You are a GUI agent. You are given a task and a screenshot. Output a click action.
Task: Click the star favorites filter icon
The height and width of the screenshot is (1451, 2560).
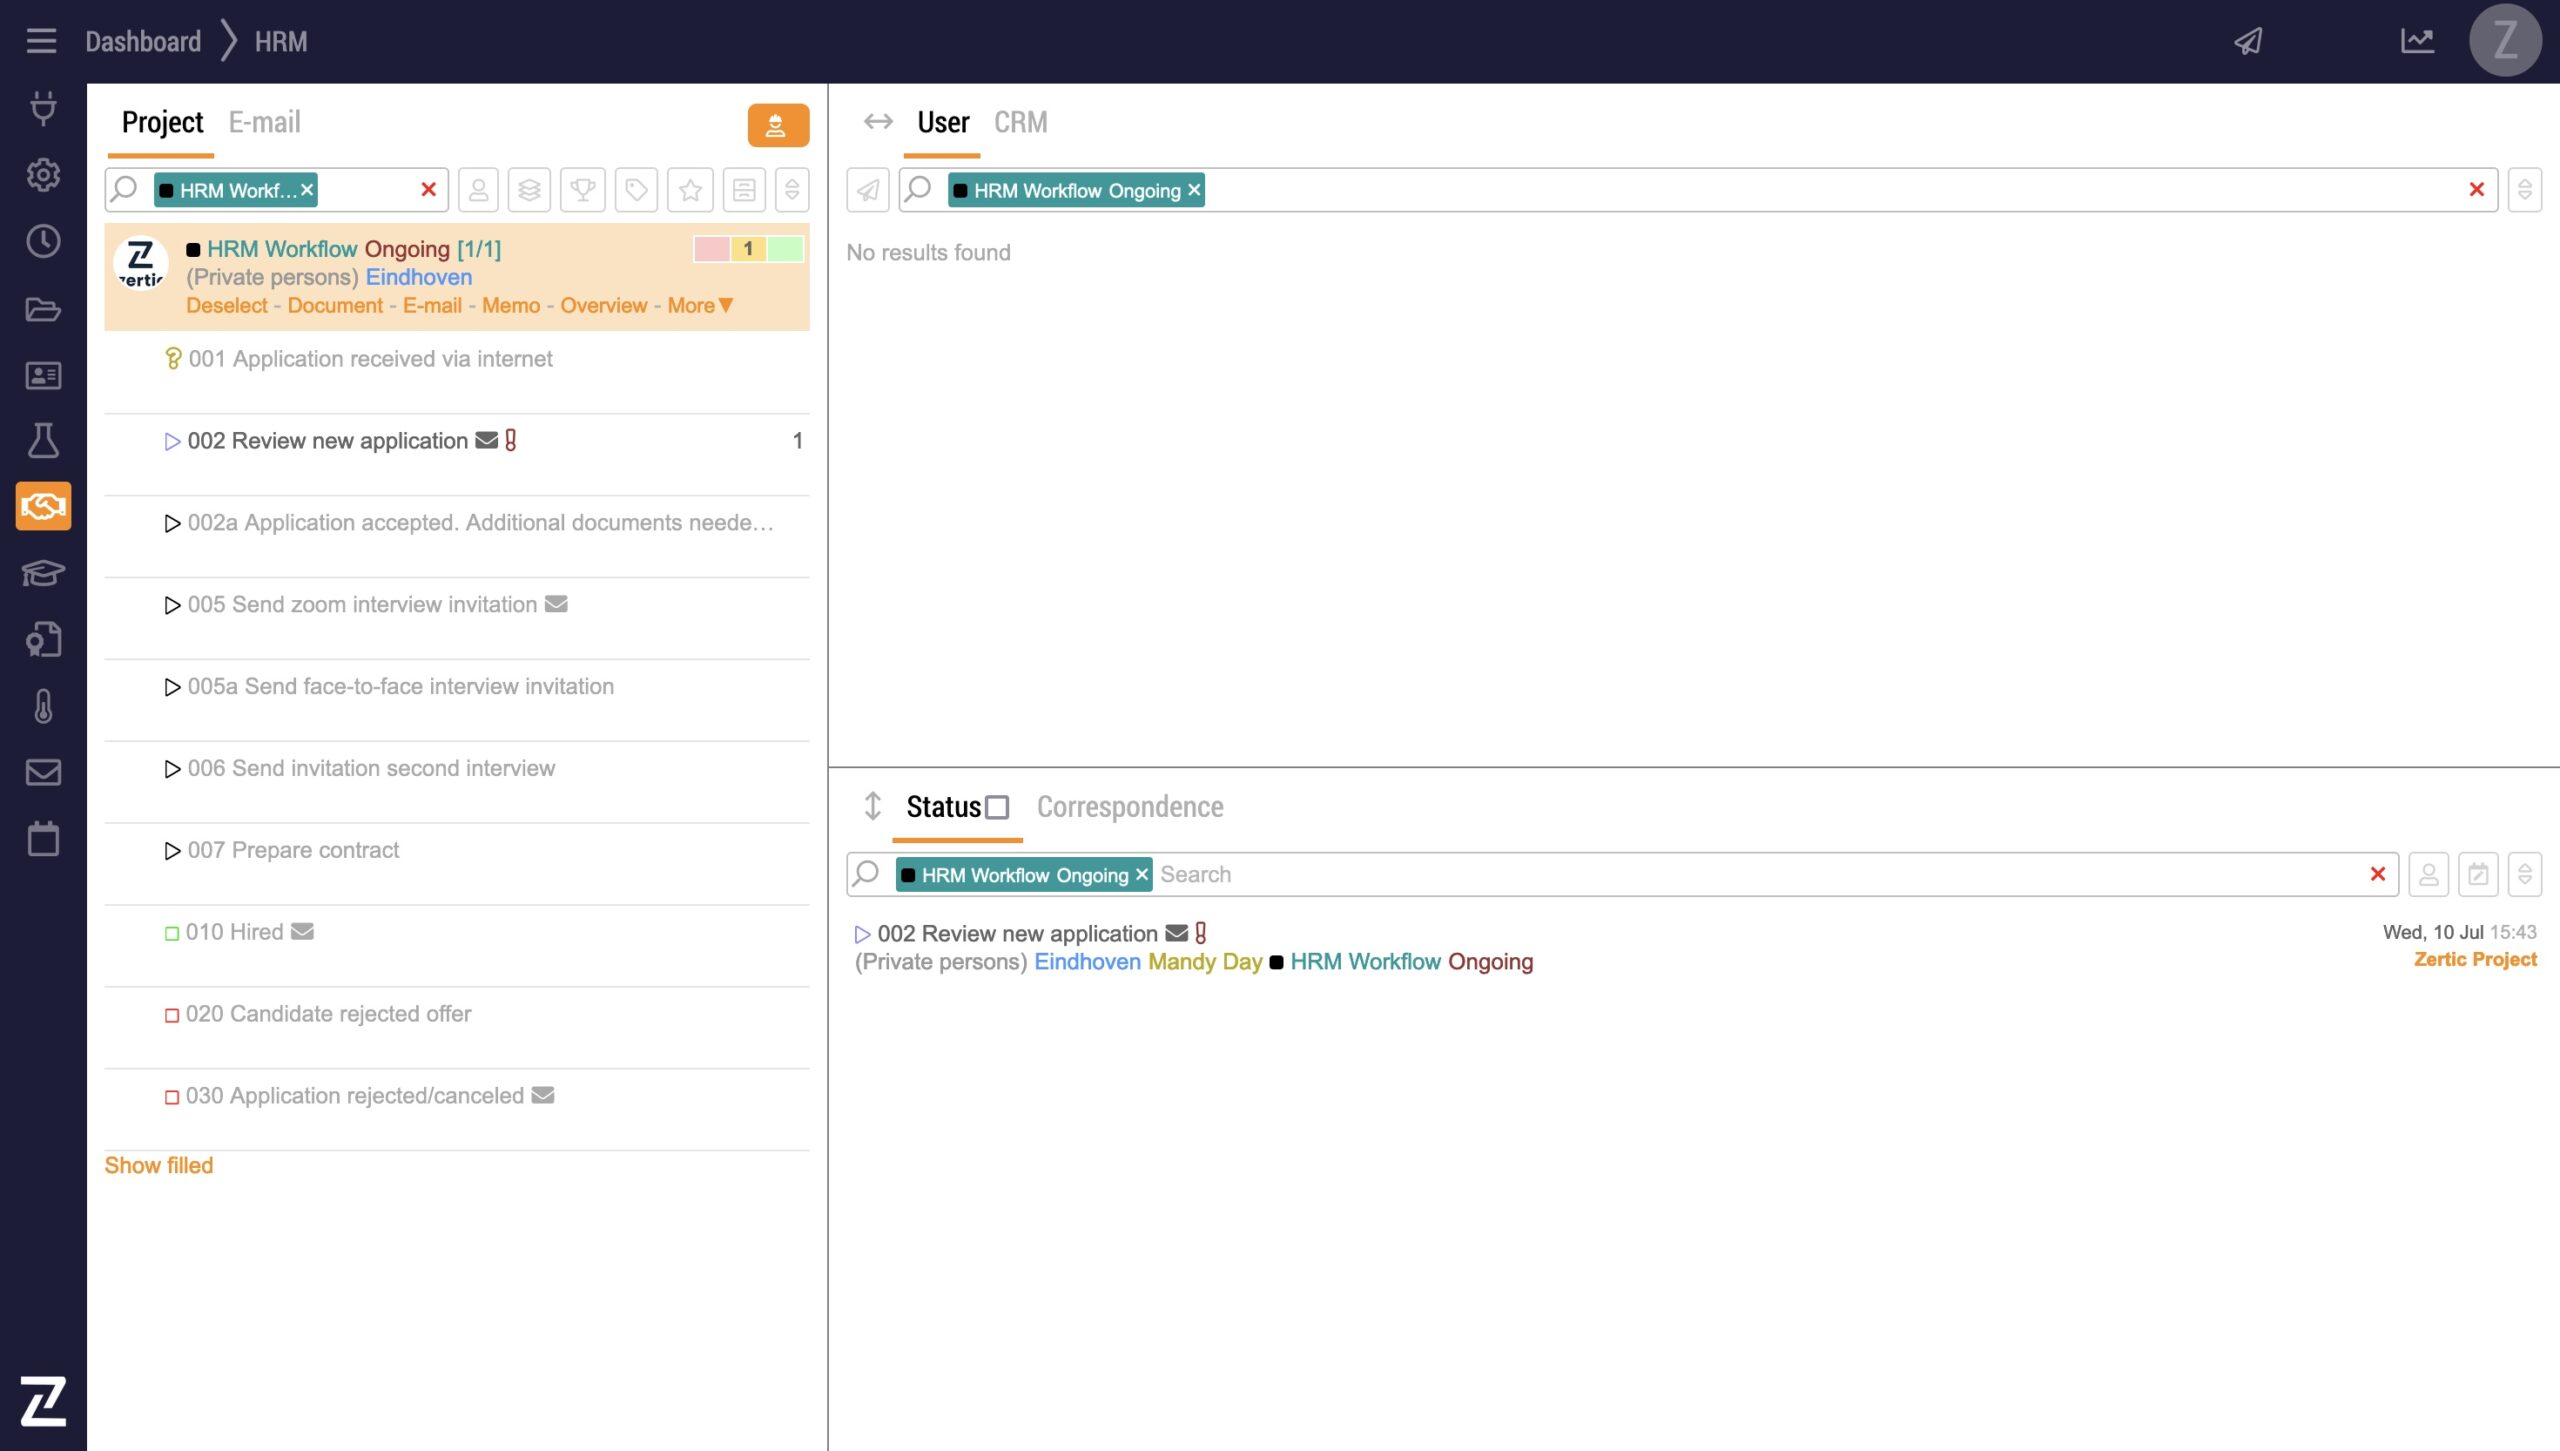point(690,190)
